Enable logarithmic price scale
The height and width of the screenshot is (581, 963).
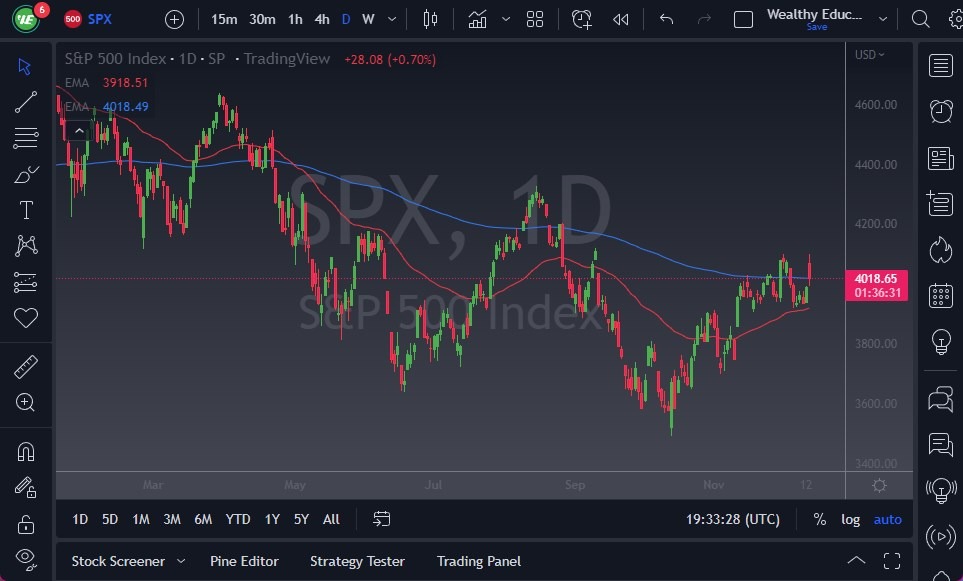coord(850,519)
